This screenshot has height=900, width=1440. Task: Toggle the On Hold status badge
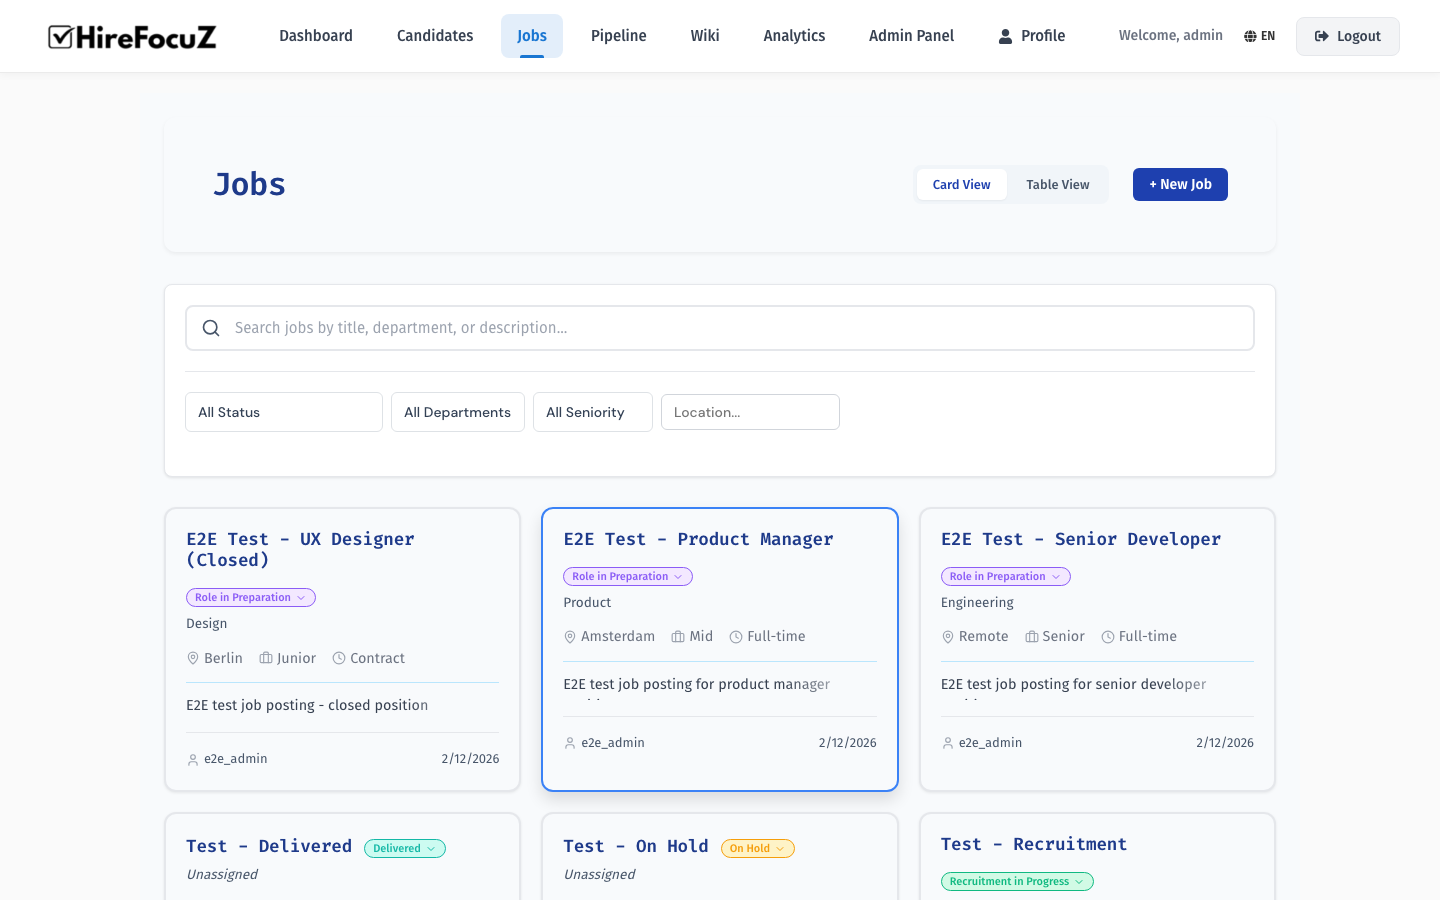[757, 848]
